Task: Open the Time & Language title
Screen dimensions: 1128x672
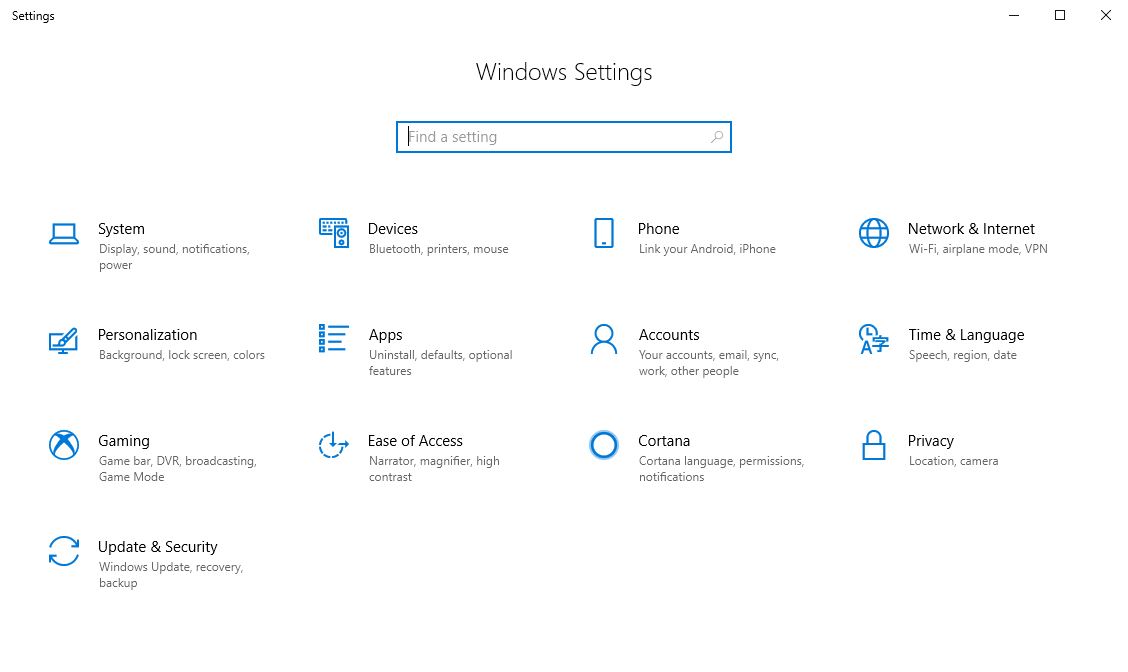Action: click(966, 335)
